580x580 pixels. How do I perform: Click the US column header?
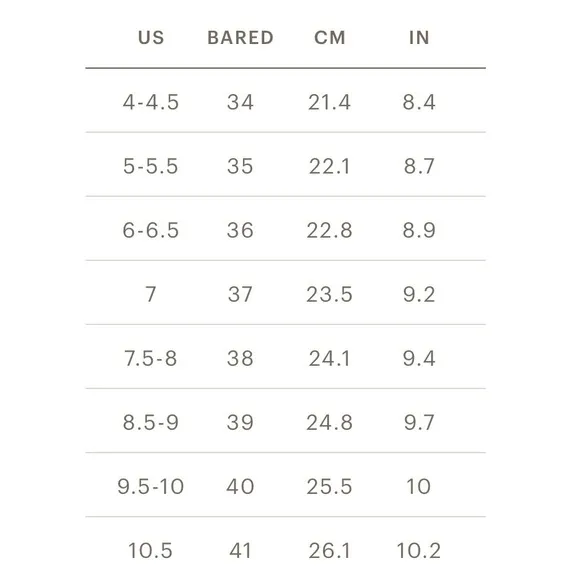(151, 37)
